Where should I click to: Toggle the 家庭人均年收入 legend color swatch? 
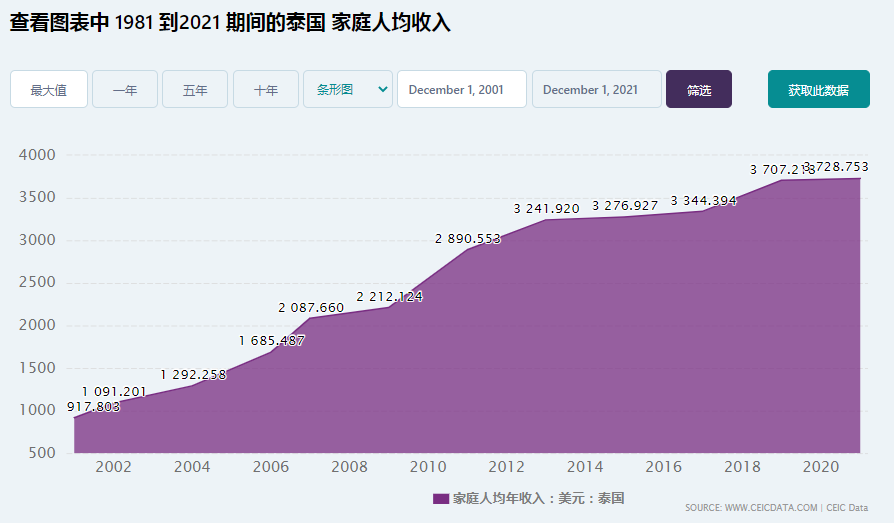point(441,498)
